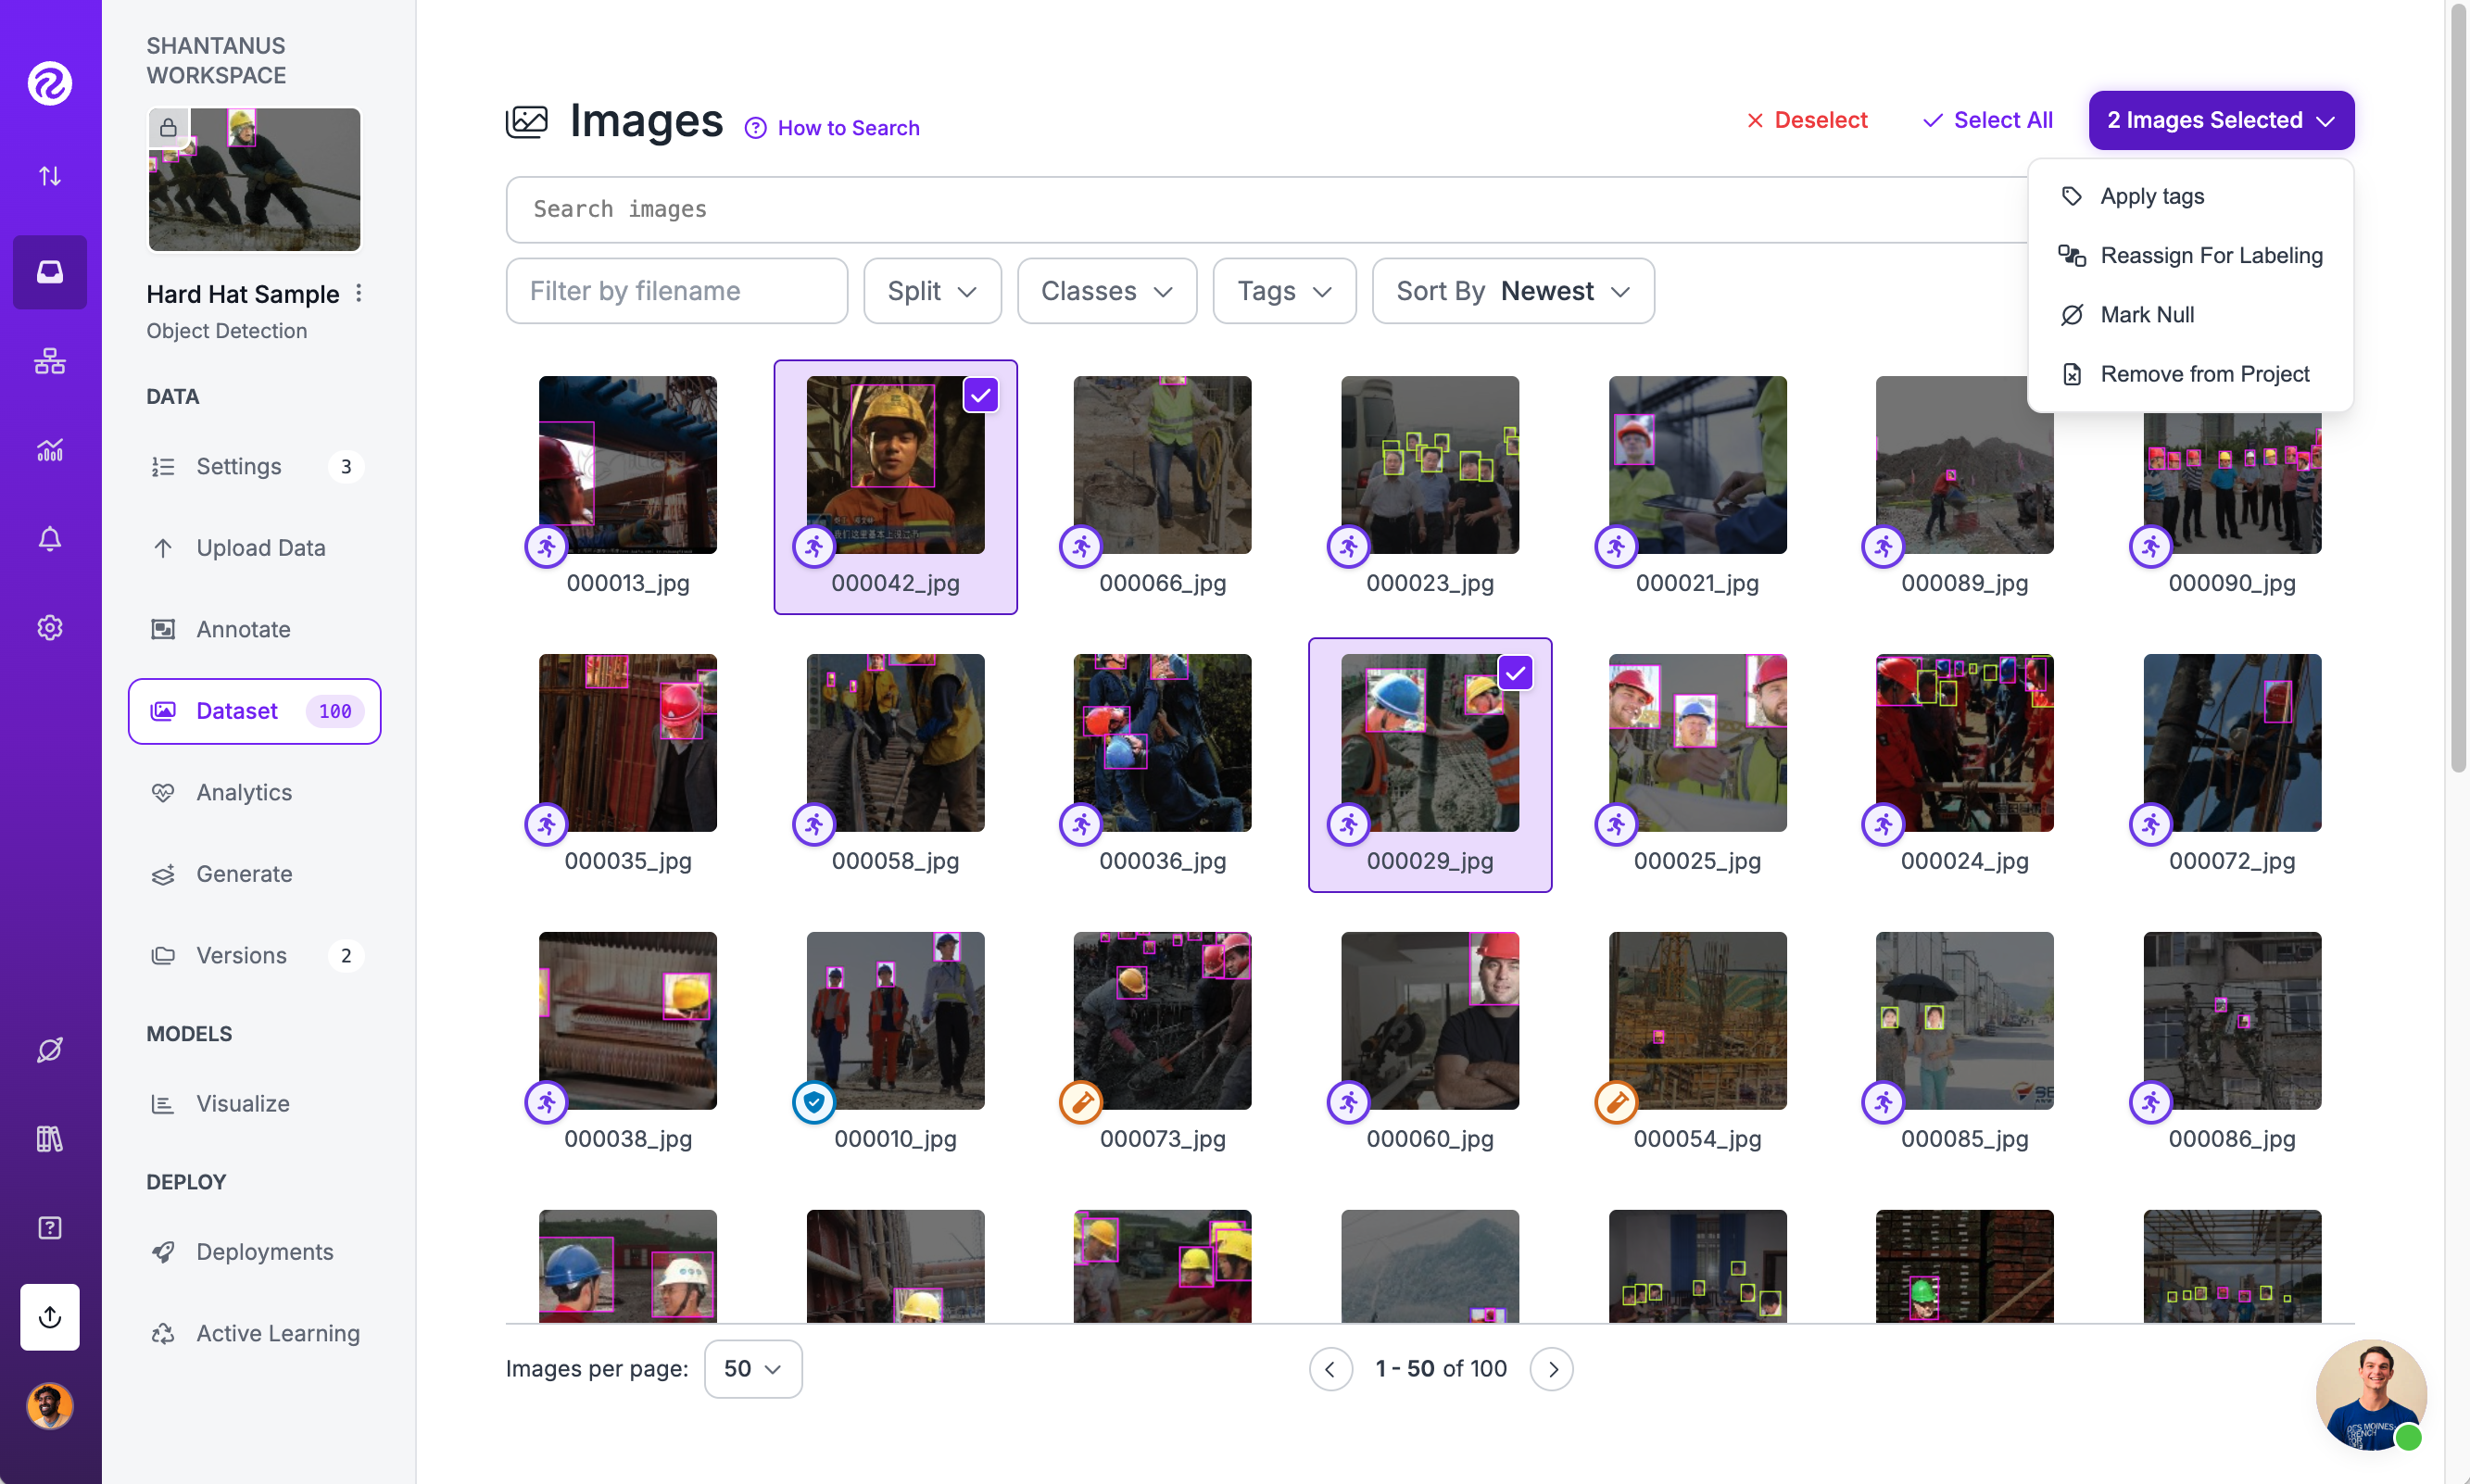This screenshot has width=2470, height=1484.
Task: Click the Filter by filename field
Action: pyautogui.click(x=676, y=291)
